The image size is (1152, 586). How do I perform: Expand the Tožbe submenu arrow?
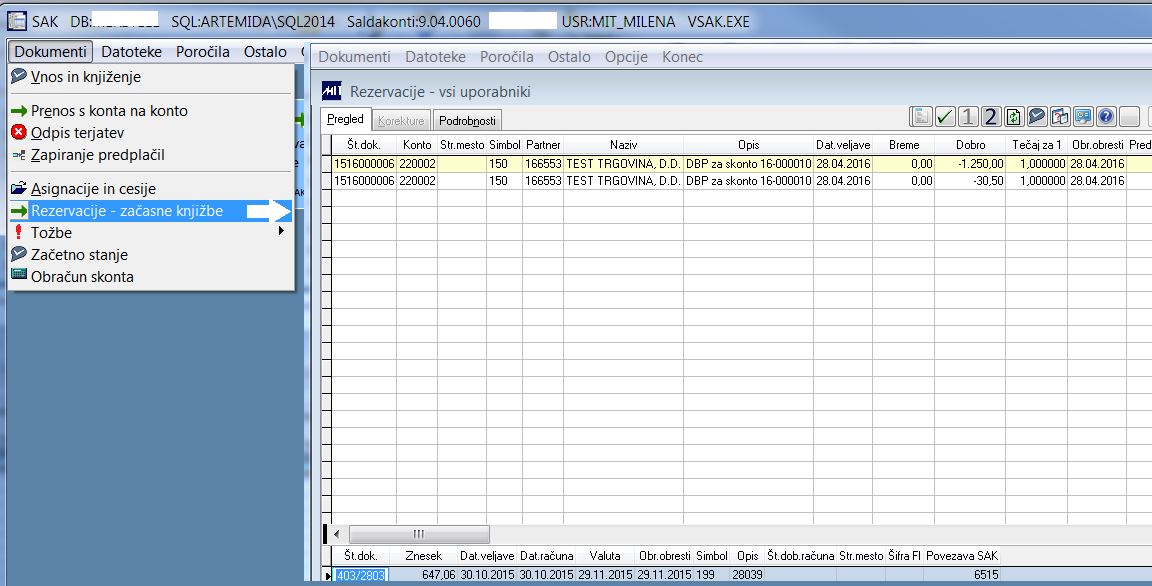click(x=281, y=231)
